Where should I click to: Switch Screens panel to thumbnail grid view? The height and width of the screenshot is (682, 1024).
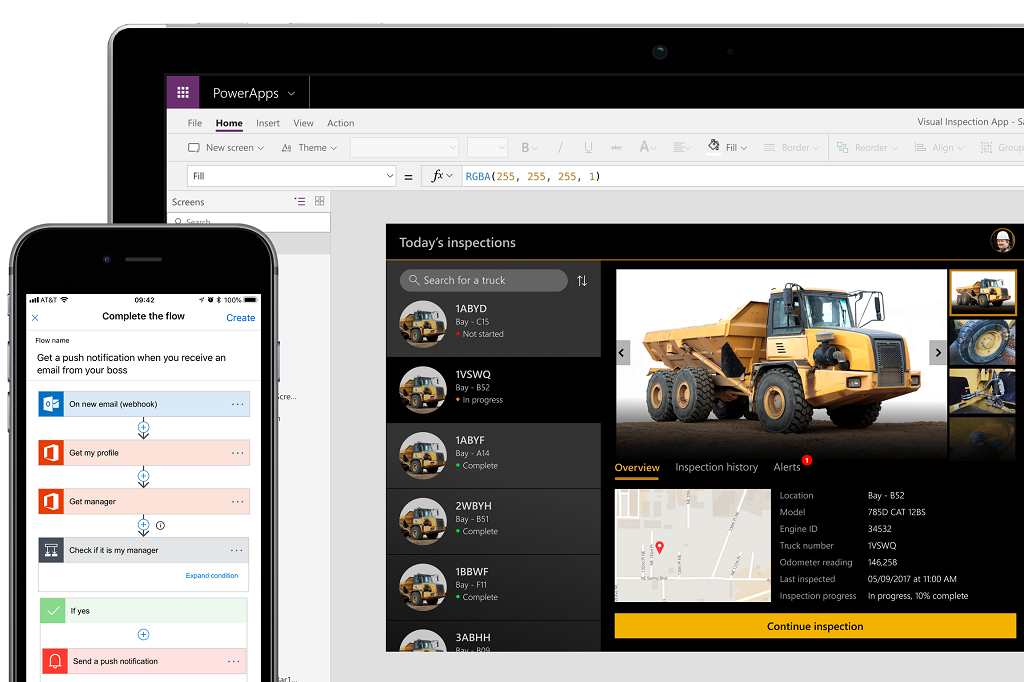coord(319,201)
